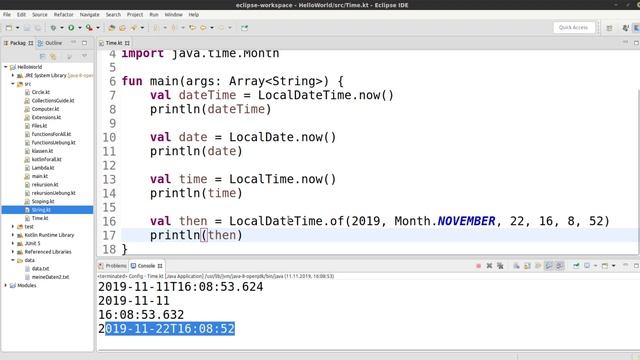
Task: Open the External Tools dropdown arrow
Action: (x=98, y=28)
